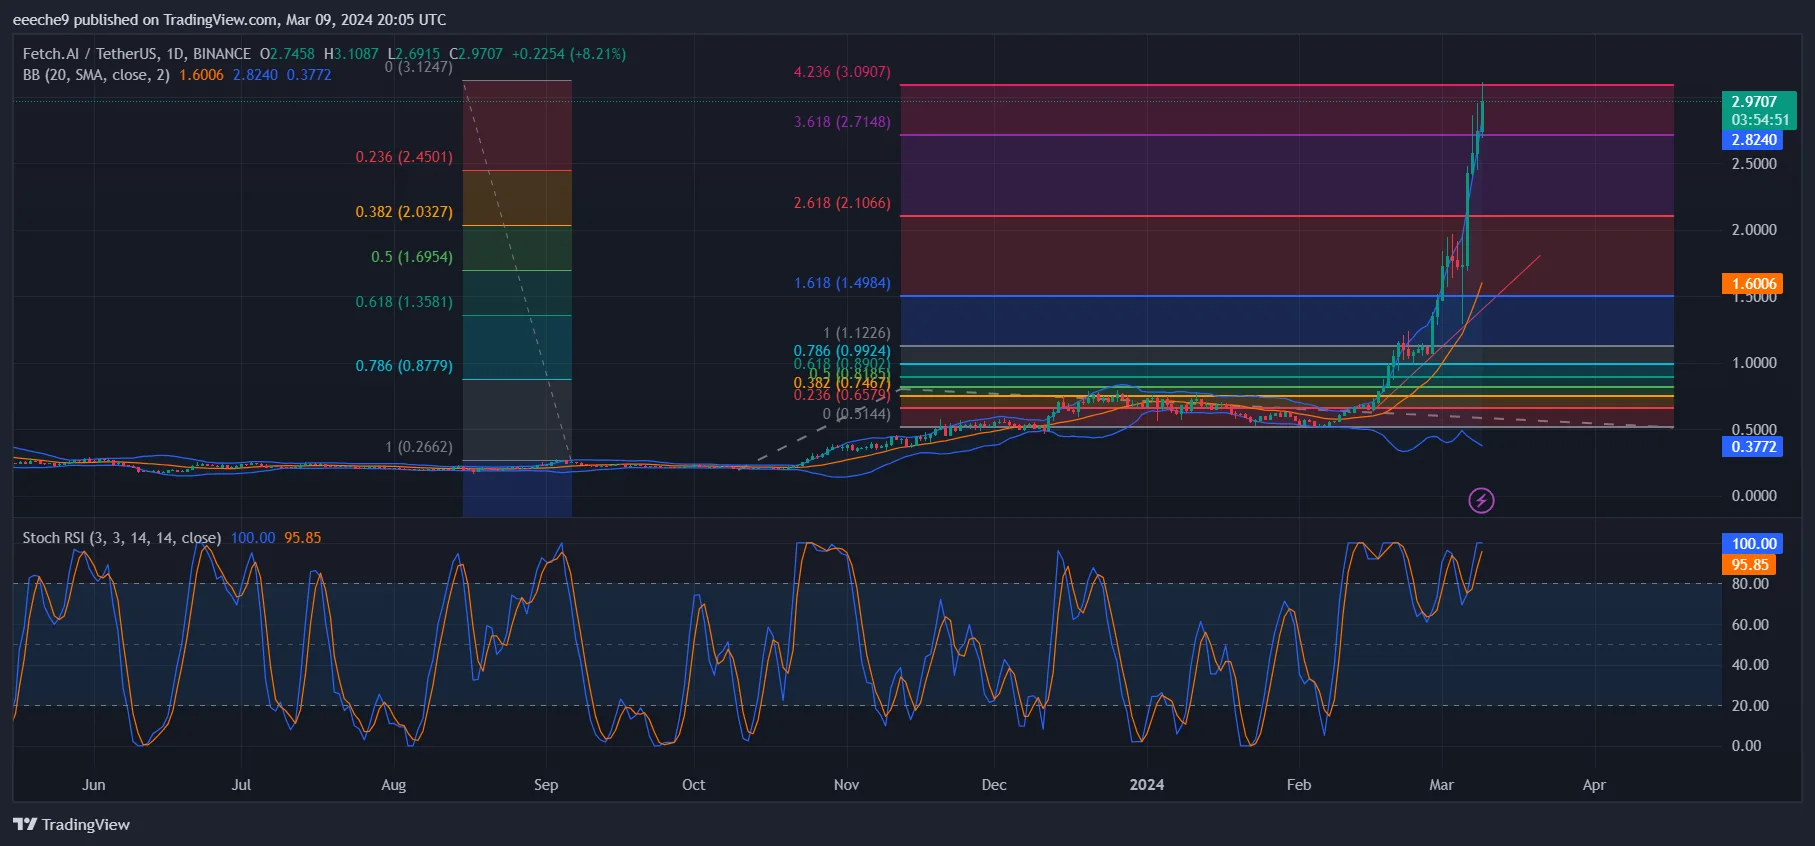Click the blue 2.8240 Bollinger upper label

pyautogui.click(x=1756, y=140)
